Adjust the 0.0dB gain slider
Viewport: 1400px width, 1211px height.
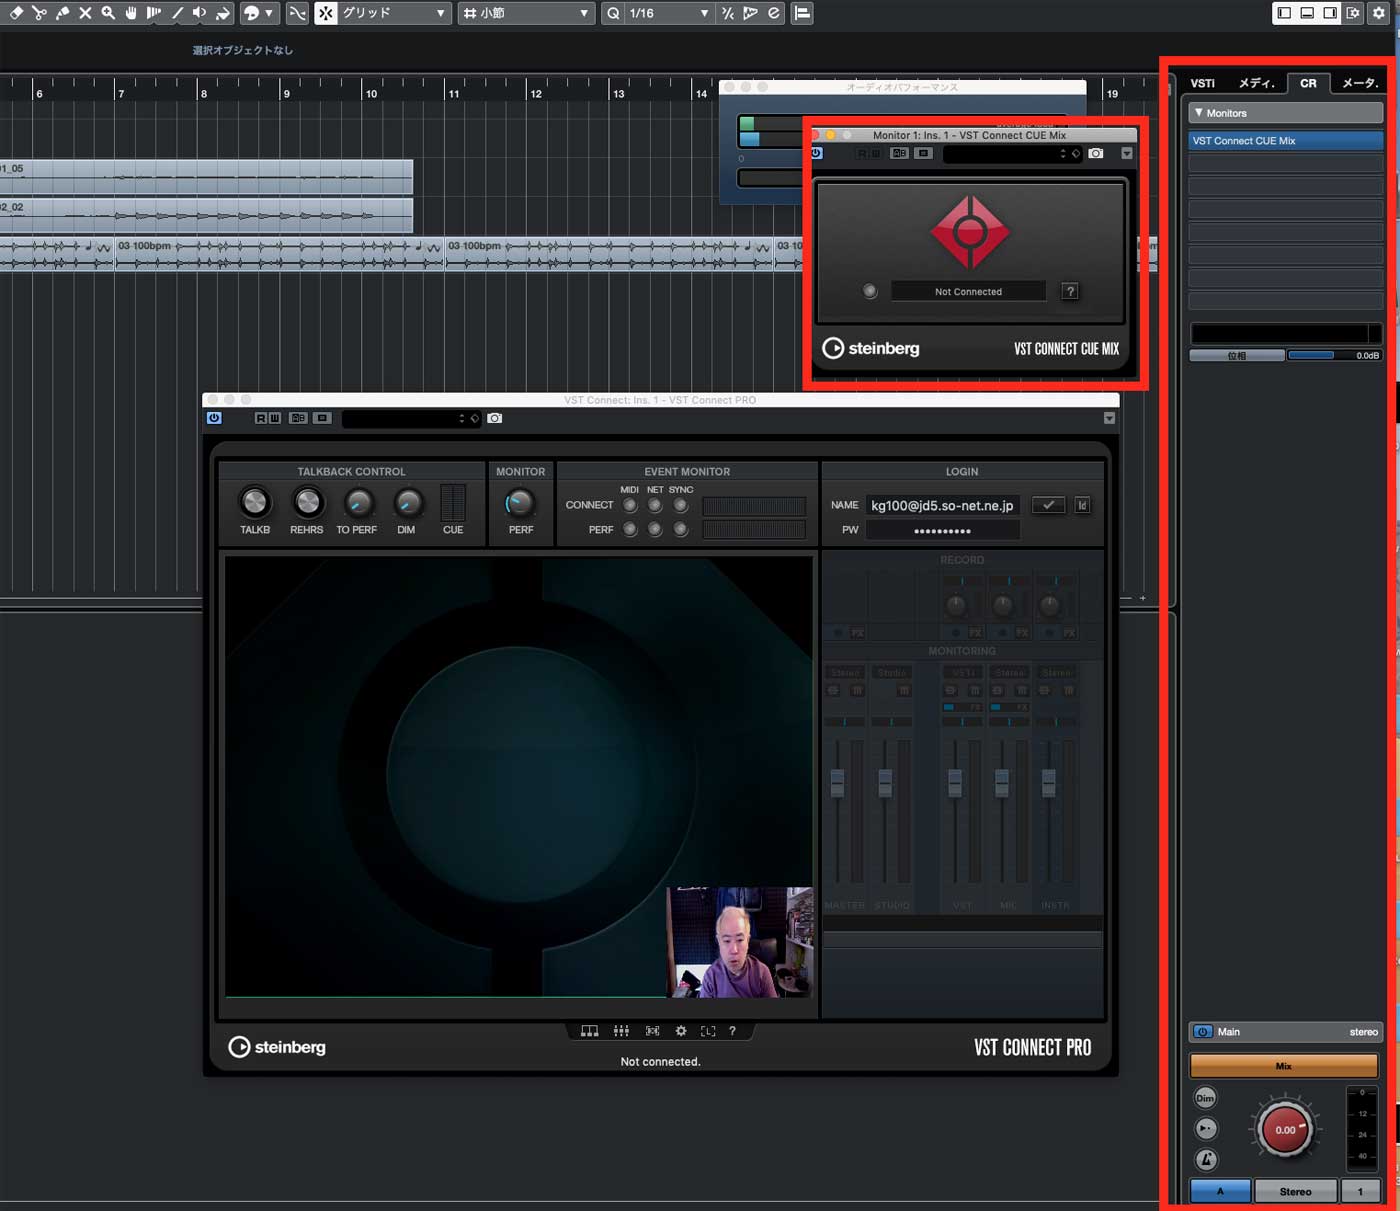(1335, 355)
